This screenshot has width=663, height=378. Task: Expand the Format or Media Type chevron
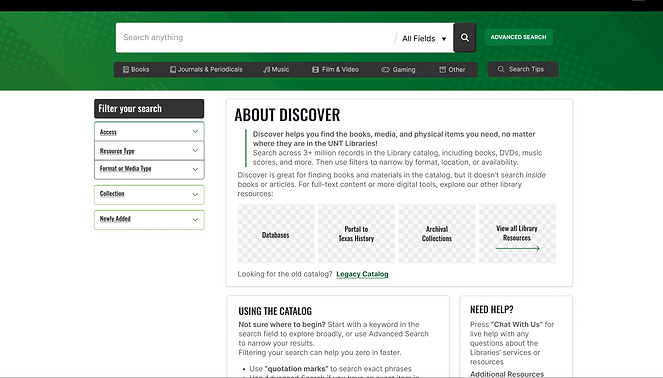click(195, 169)
